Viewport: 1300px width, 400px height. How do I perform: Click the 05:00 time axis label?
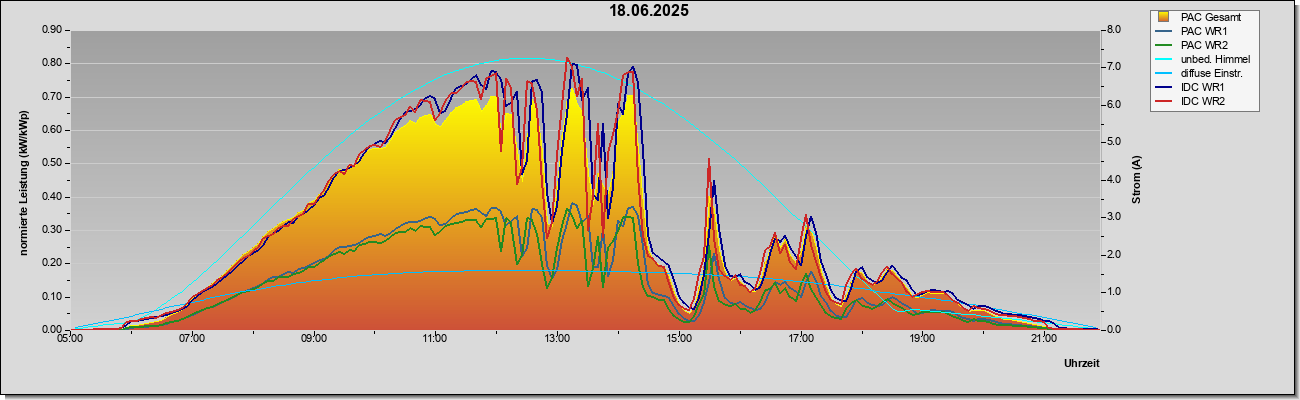[x=70, y=340]
